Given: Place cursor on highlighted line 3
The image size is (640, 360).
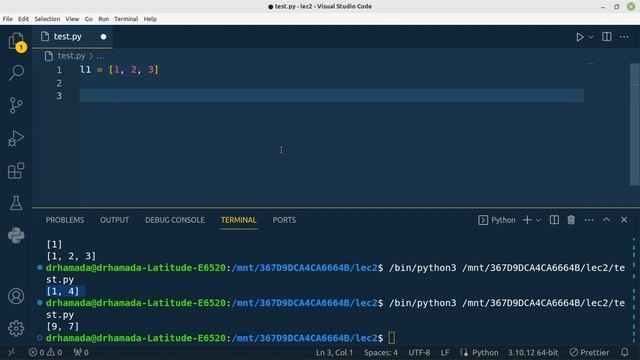Looking at the screenshot, I should [x=331, y=96].
